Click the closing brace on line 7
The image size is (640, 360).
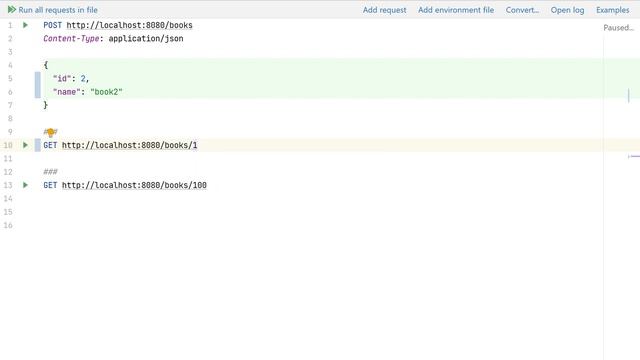click(46, 105)
